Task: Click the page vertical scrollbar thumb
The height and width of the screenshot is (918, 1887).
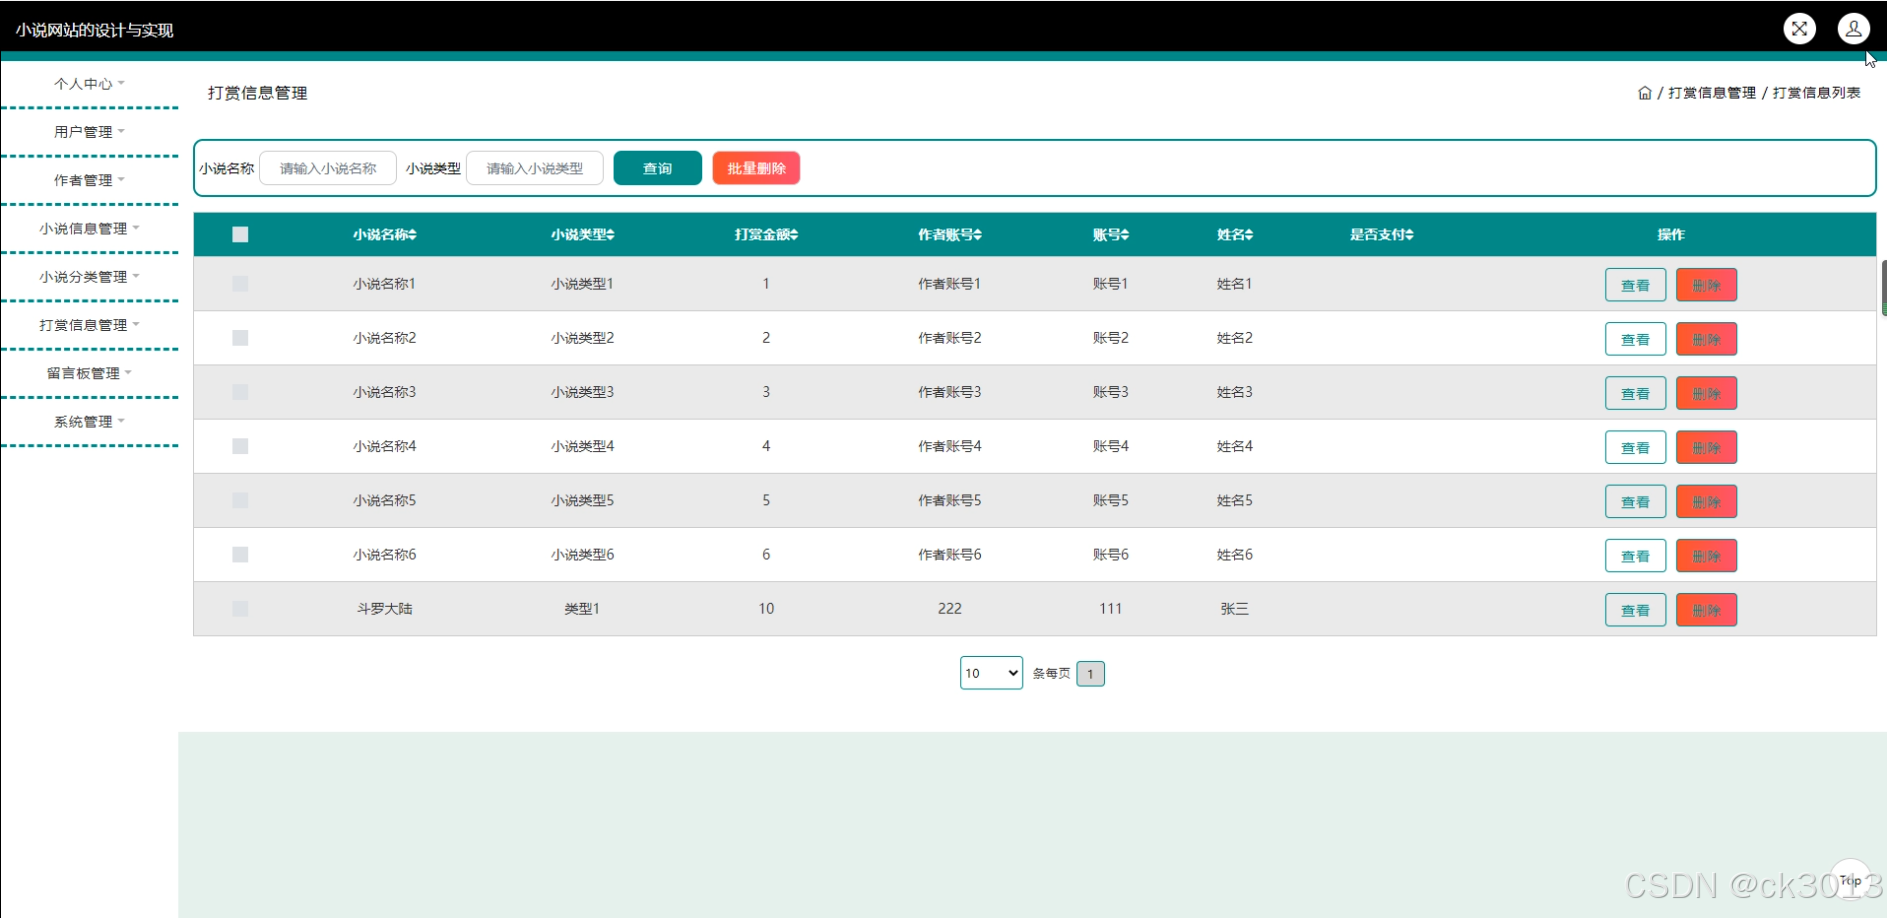Action: [x=1884, y=288]
